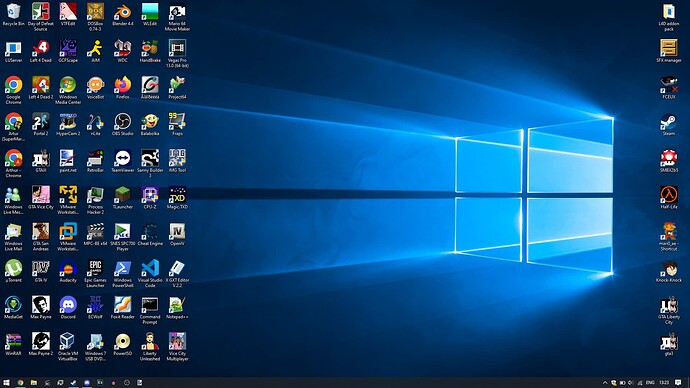The width and height of the screenshot is (690, 388).
Task: Launch Left 4 Dead 2 shortcut
Action: coord(40,88)
